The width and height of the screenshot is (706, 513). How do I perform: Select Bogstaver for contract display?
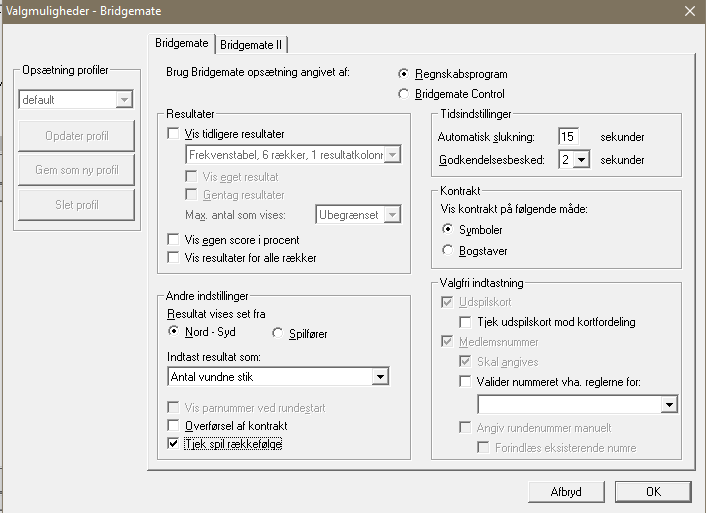click(449, 250)
